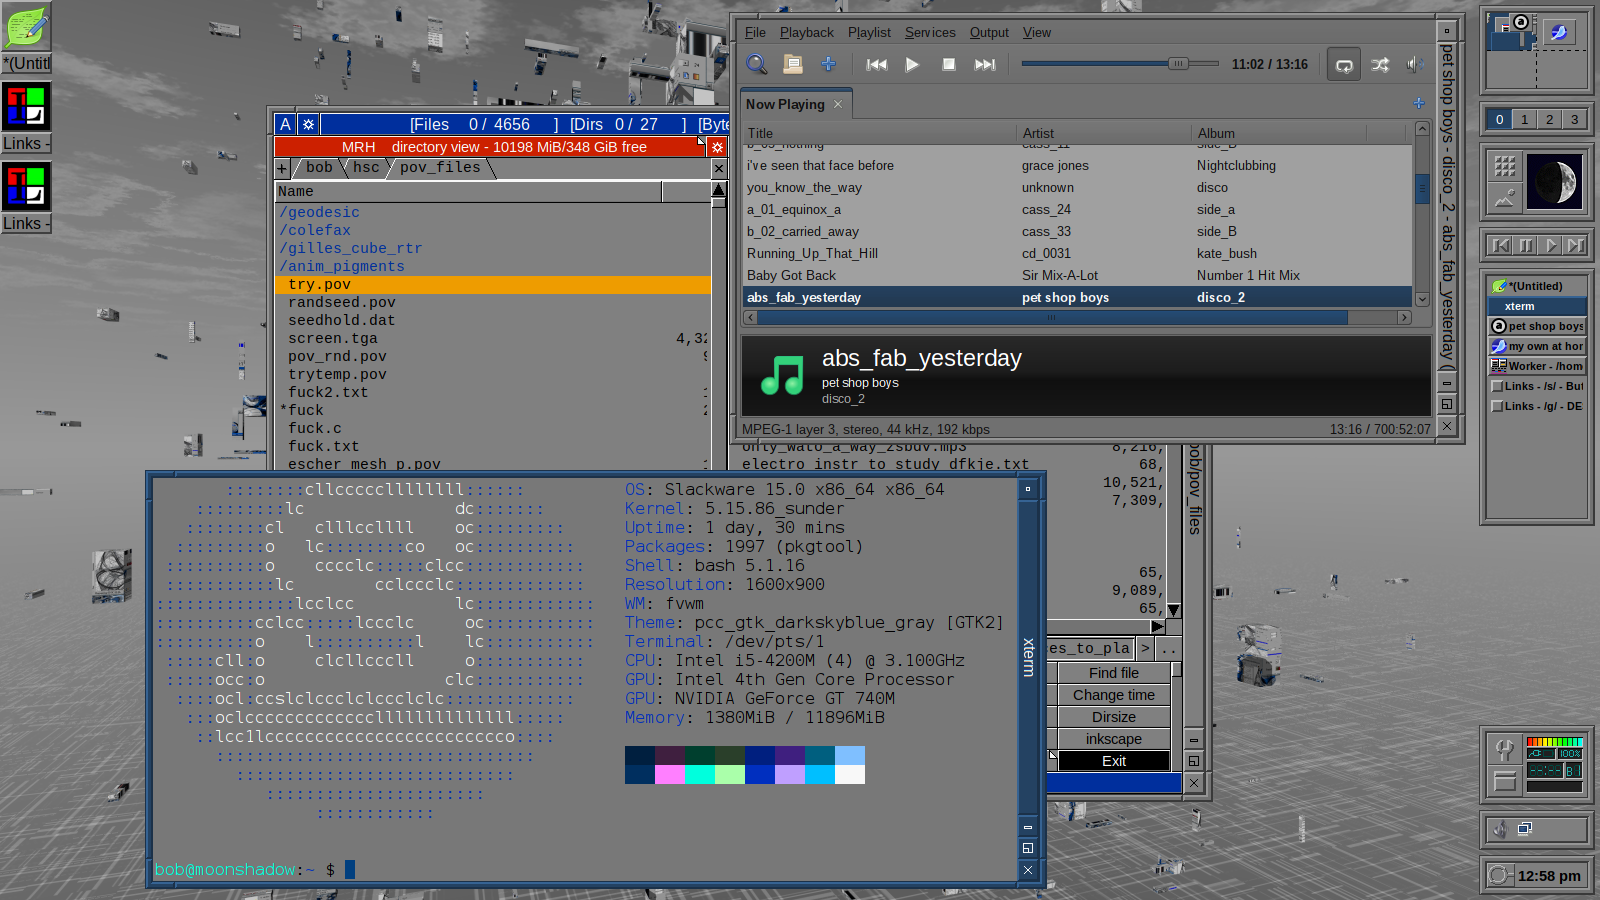Open the Playback menu
1600x900 pixels.
tap(806, 32)
